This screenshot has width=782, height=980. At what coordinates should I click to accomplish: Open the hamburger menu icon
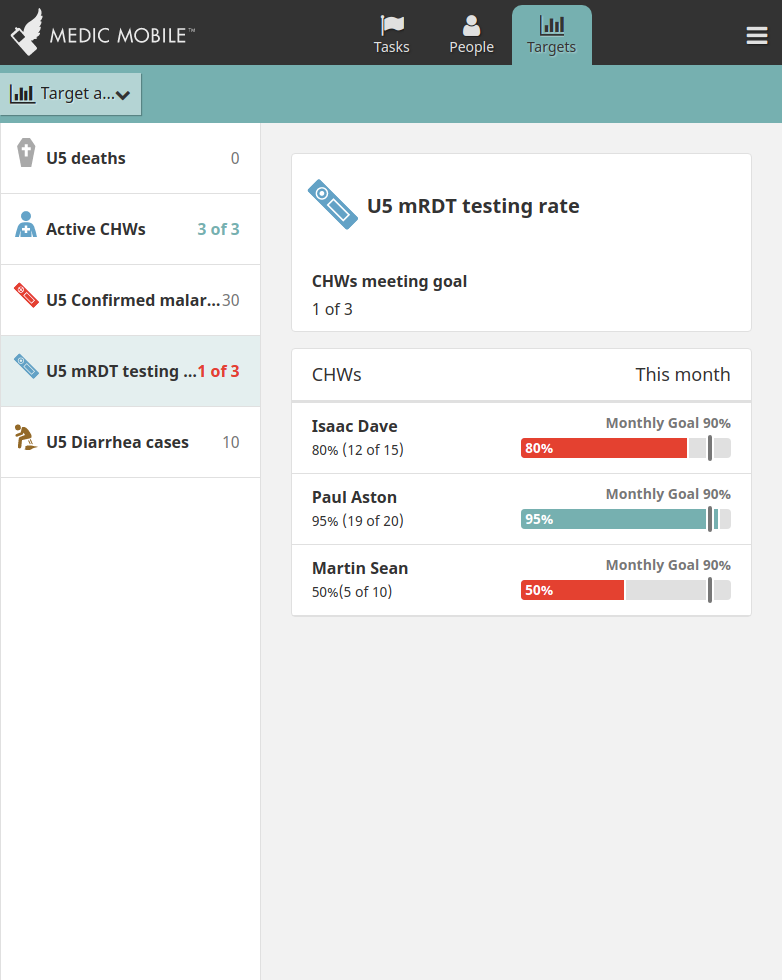tap(756, 36)
